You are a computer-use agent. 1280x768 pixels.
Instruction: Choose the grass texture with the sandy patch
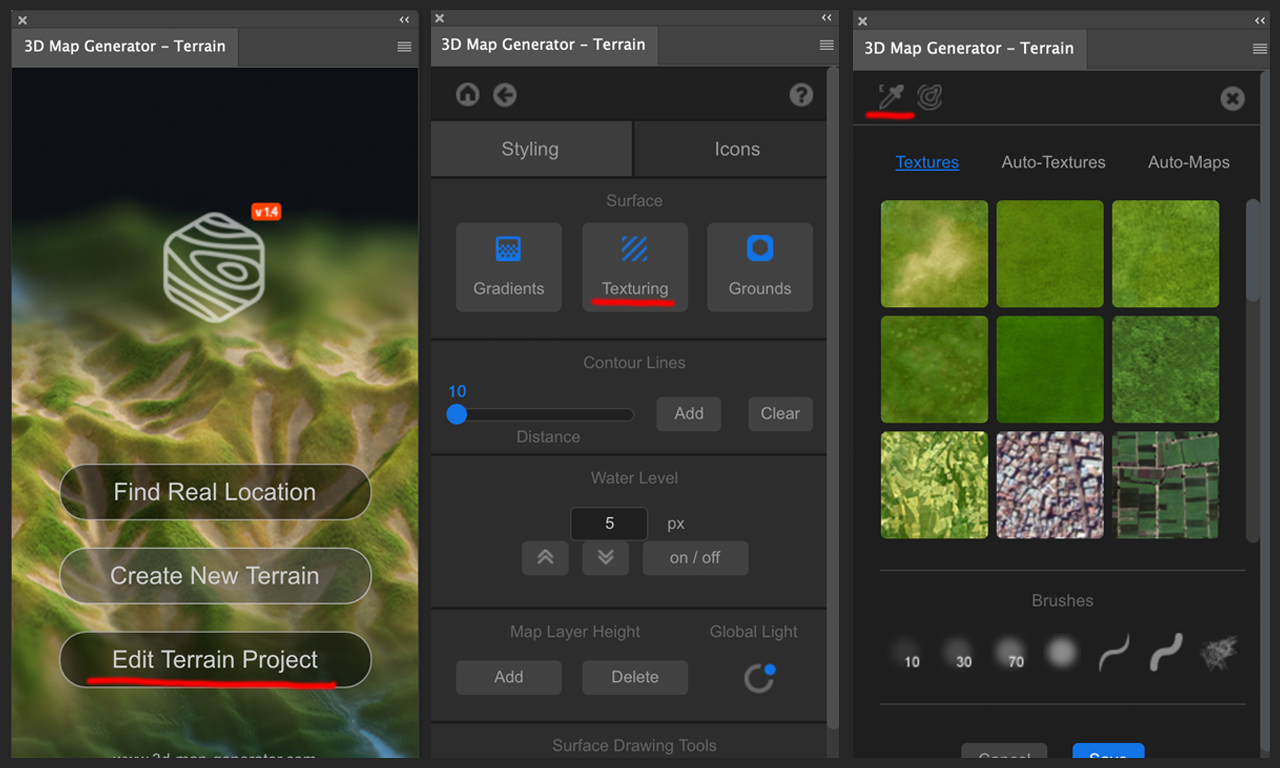click(934, 254)
